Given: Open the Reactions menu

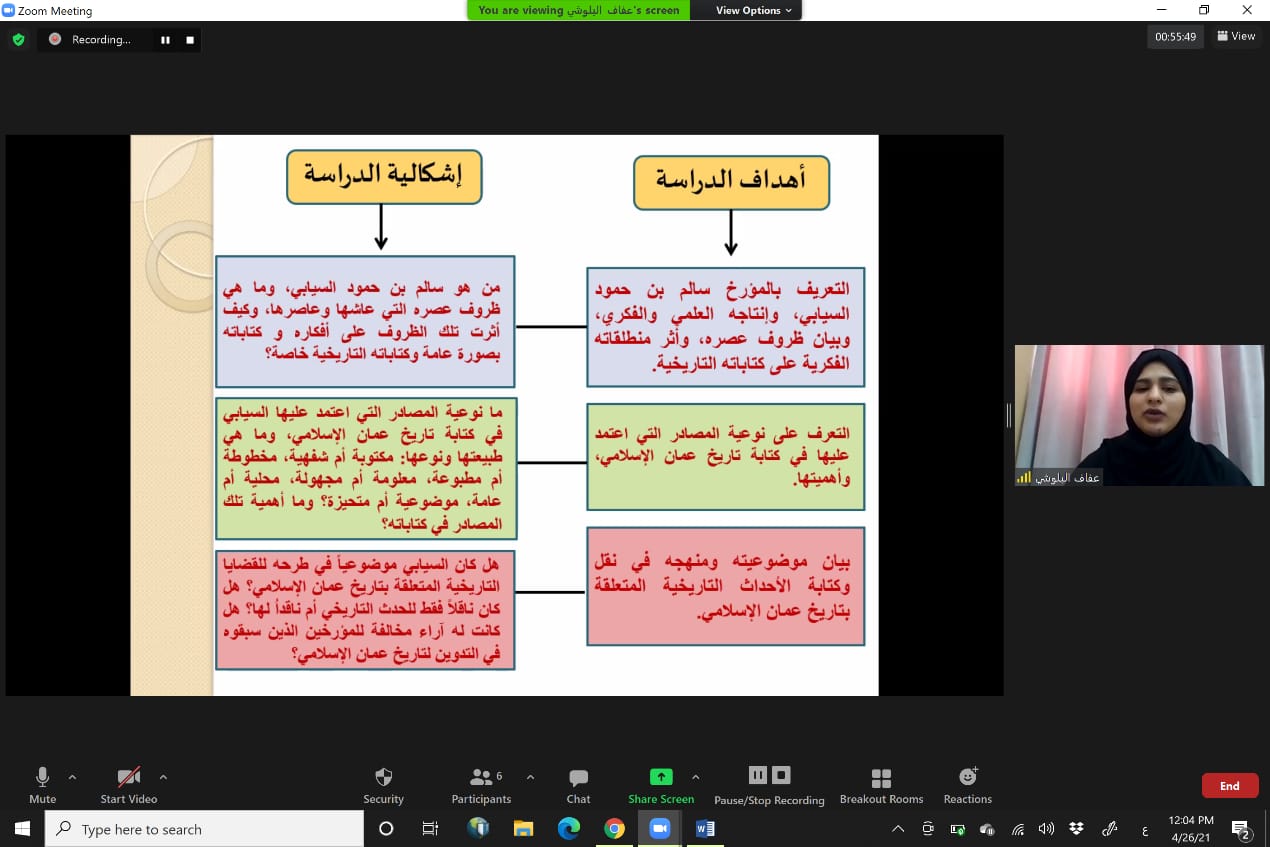Looking at the screenshot, I should coord(967,785).
